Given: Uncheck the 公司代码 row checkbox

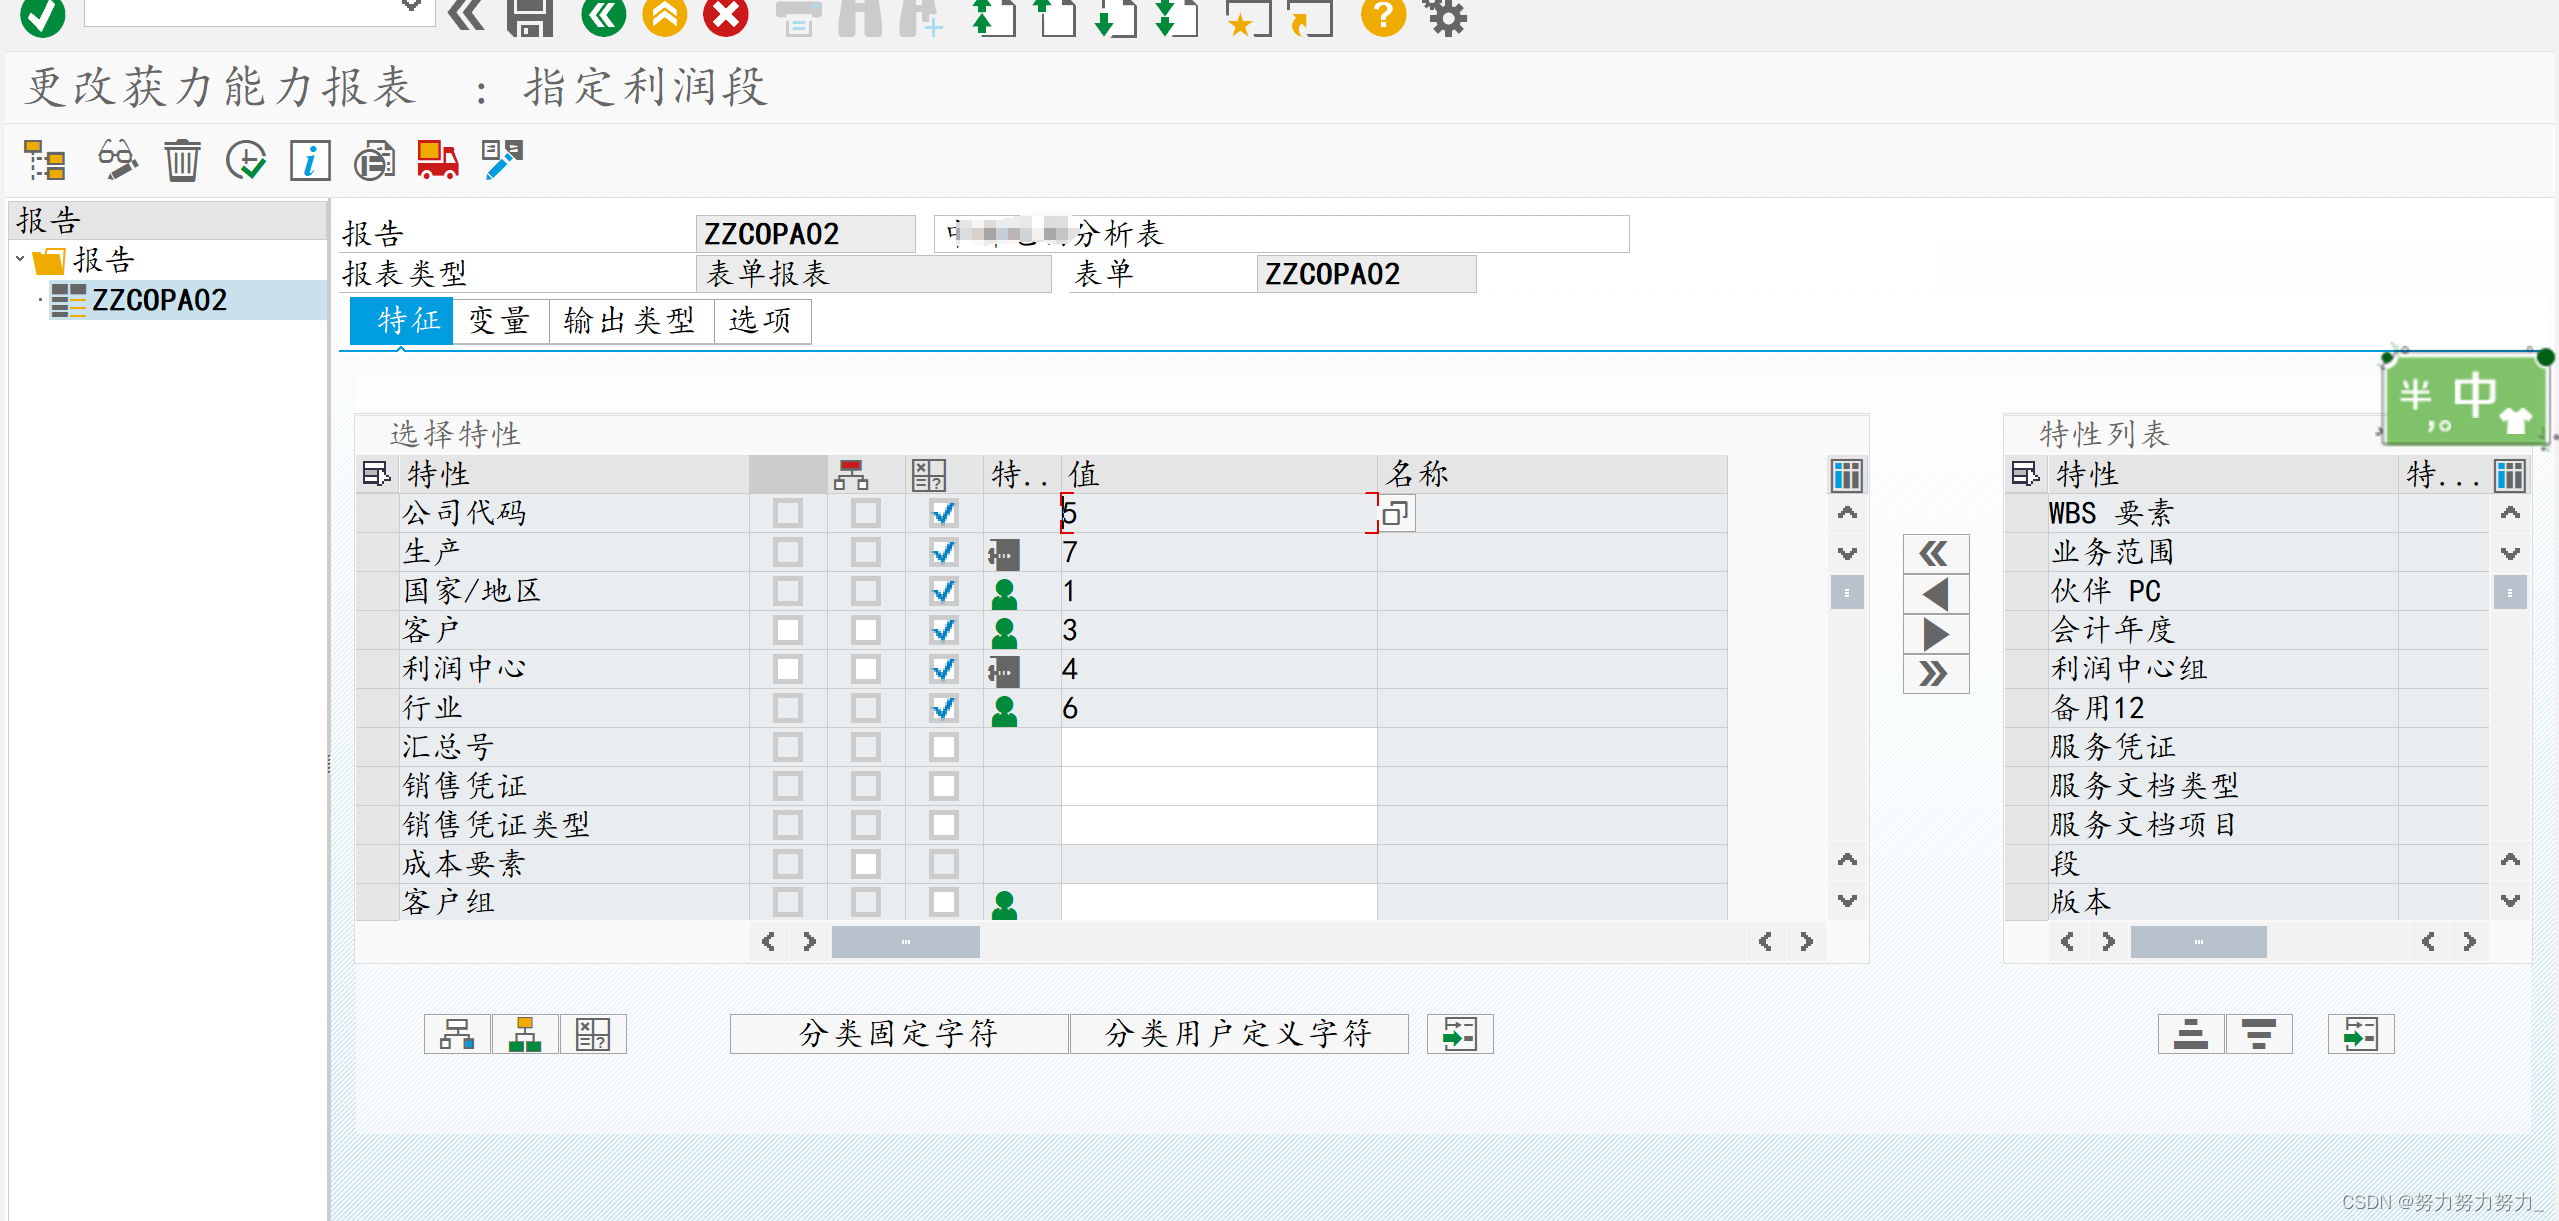Looking at the screenshot, I should click(941, 512).
